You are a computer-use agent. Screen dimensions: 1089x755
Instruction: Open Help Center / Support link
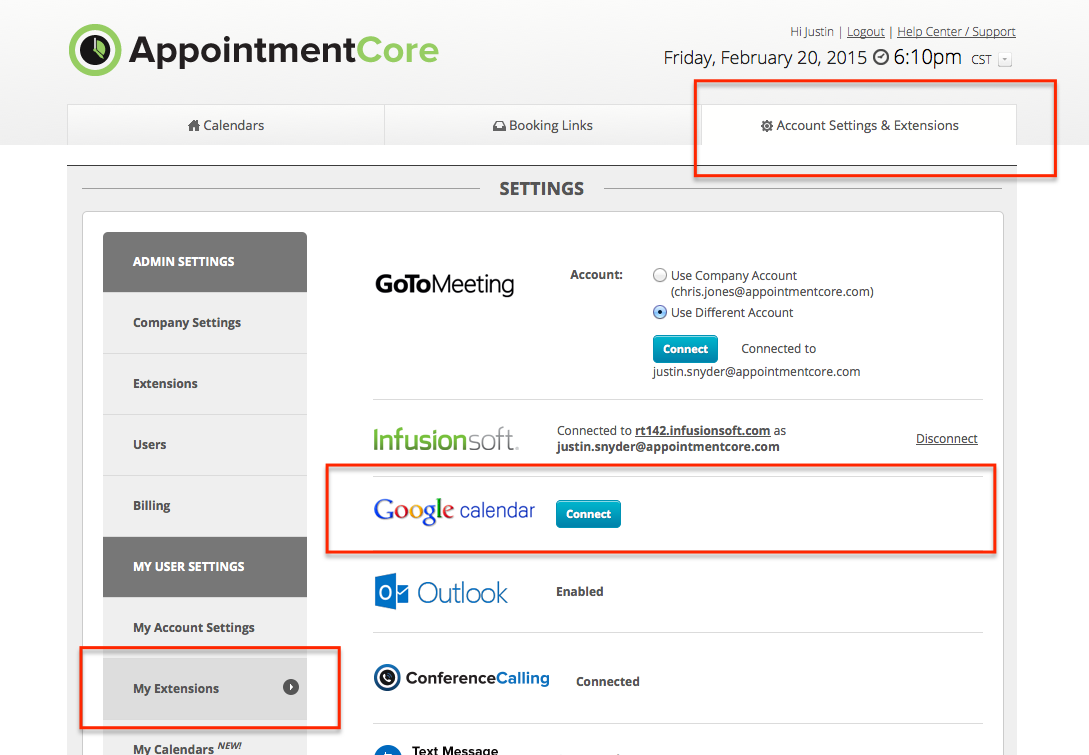(956, 32)
